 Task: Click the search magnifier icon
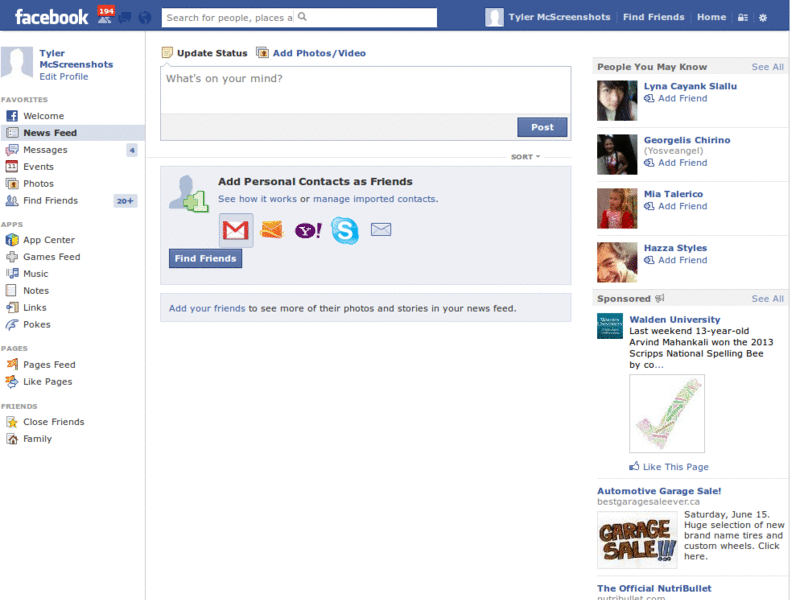[x=302, y=17]
